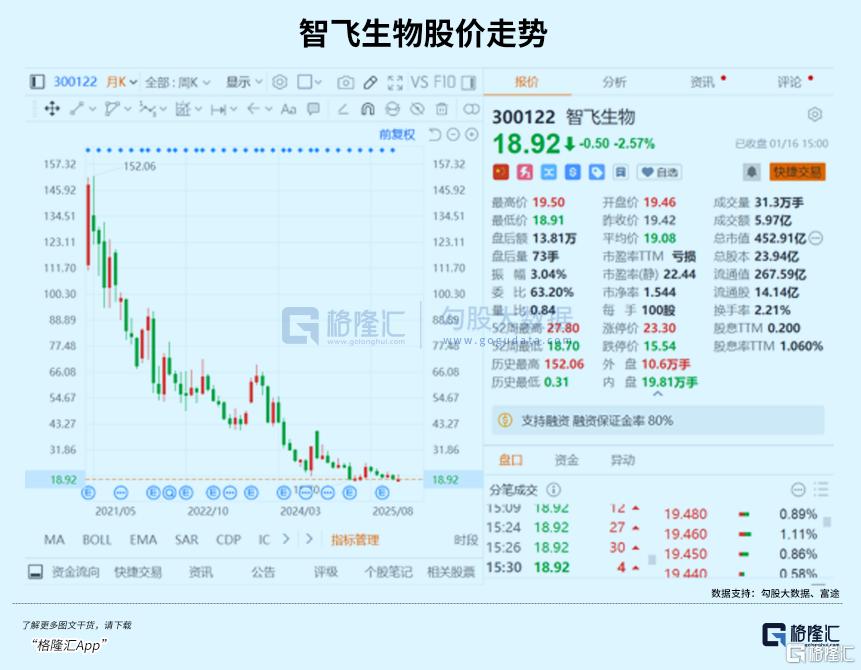Image resolution: width=861 pixels, height=670 pixels.
Task: Switch to the 分析 tab
Action: [613, 83]
